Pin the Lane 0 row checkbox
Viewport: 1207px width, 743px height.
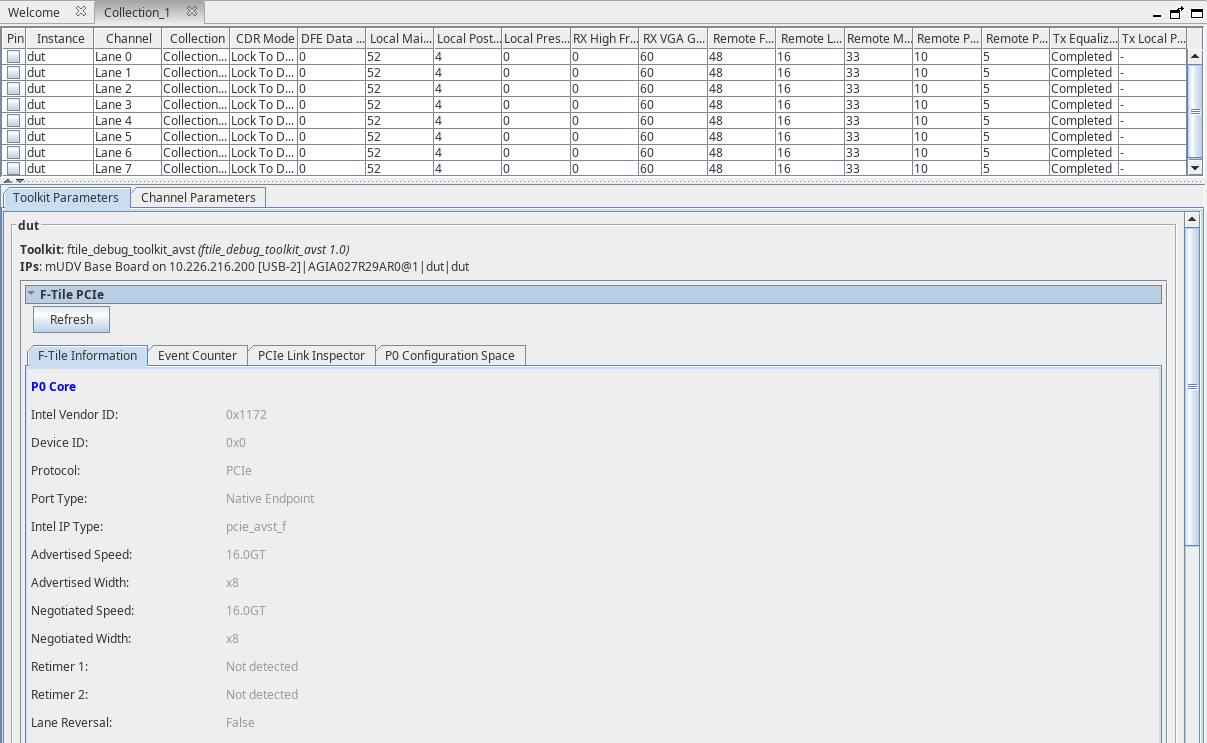(13, 57)
